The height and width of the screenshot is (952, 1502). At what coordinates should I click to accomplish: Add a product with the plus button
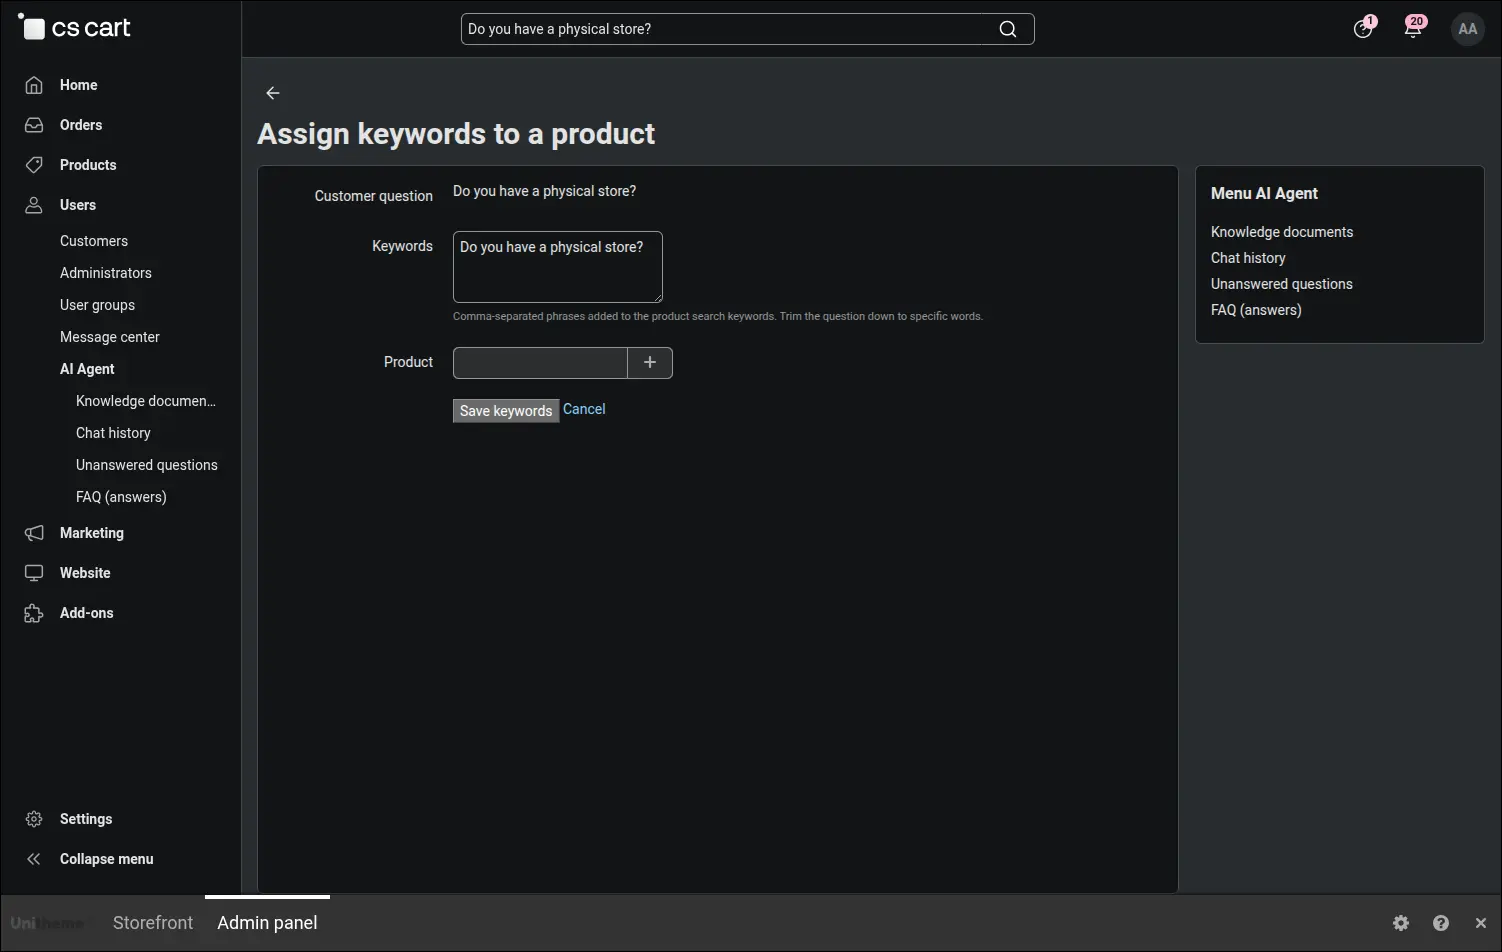coord(650,363)
